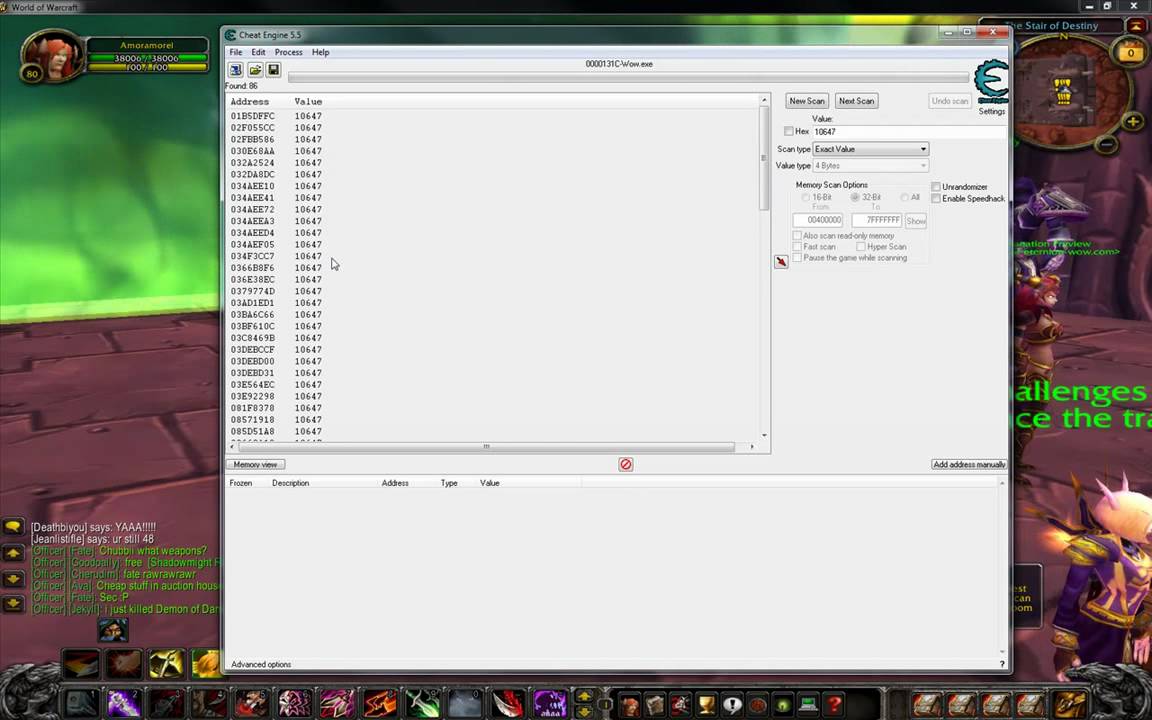Select the All radio button
Viewport: 1152px width, 720px height.
[904, 198]
